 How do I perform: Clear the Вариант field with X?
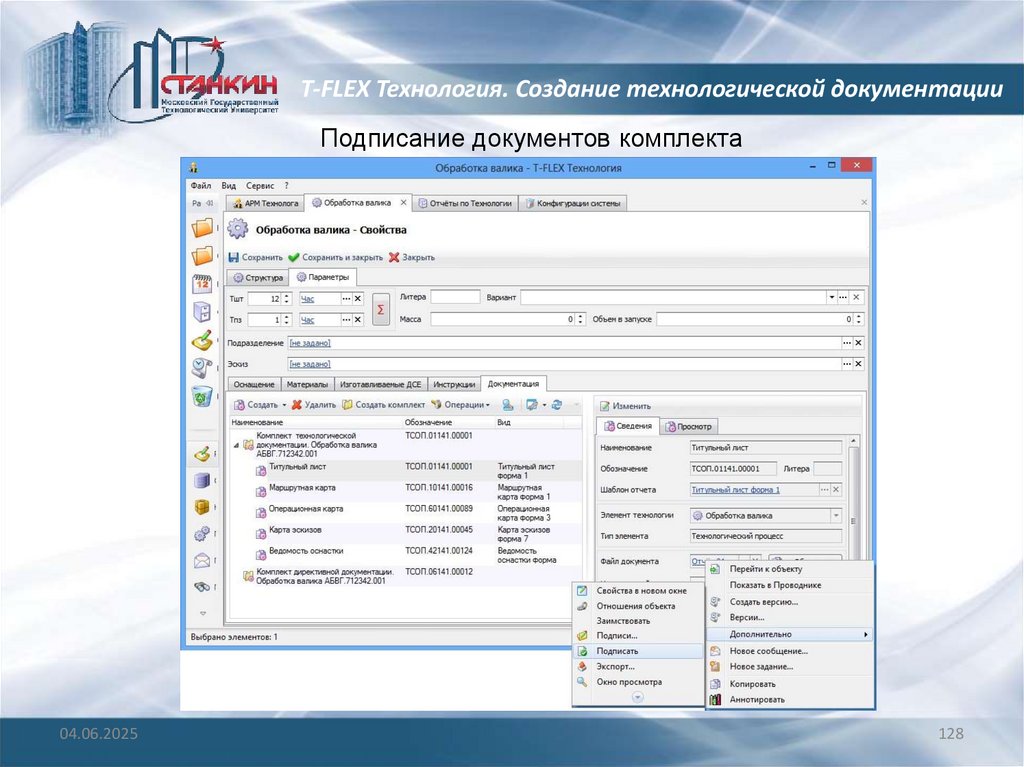[x=856, y=297]
